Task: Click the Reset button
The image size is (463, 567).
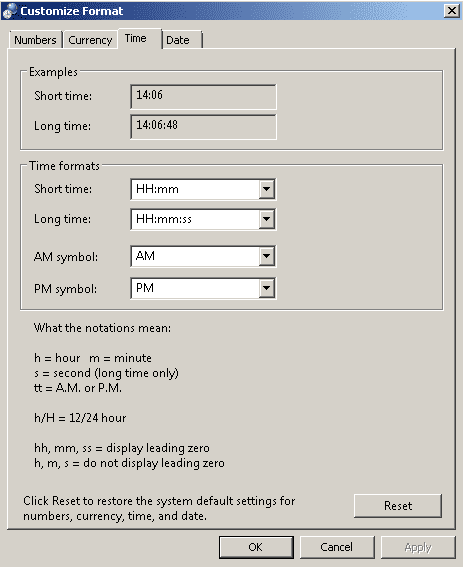Action: point(398,506)
